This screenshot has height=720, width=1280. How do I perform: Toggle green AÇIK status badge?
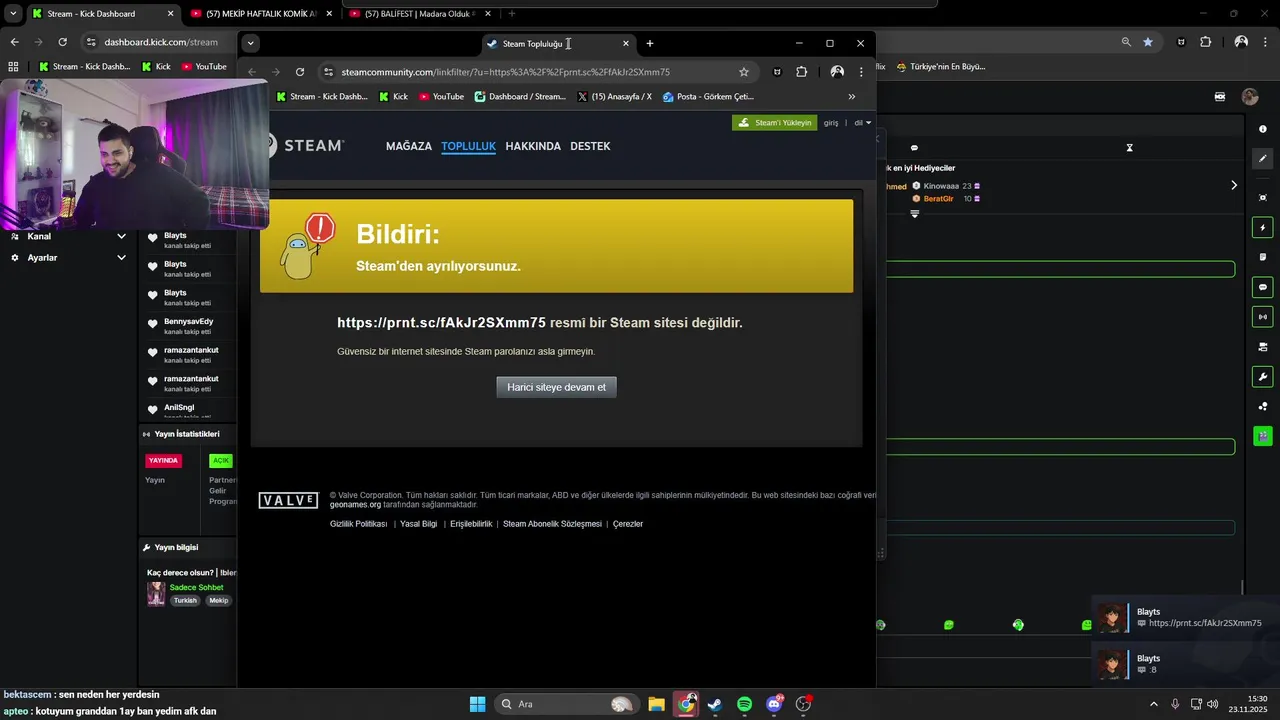pyautogui.click(x=220, y=461)
